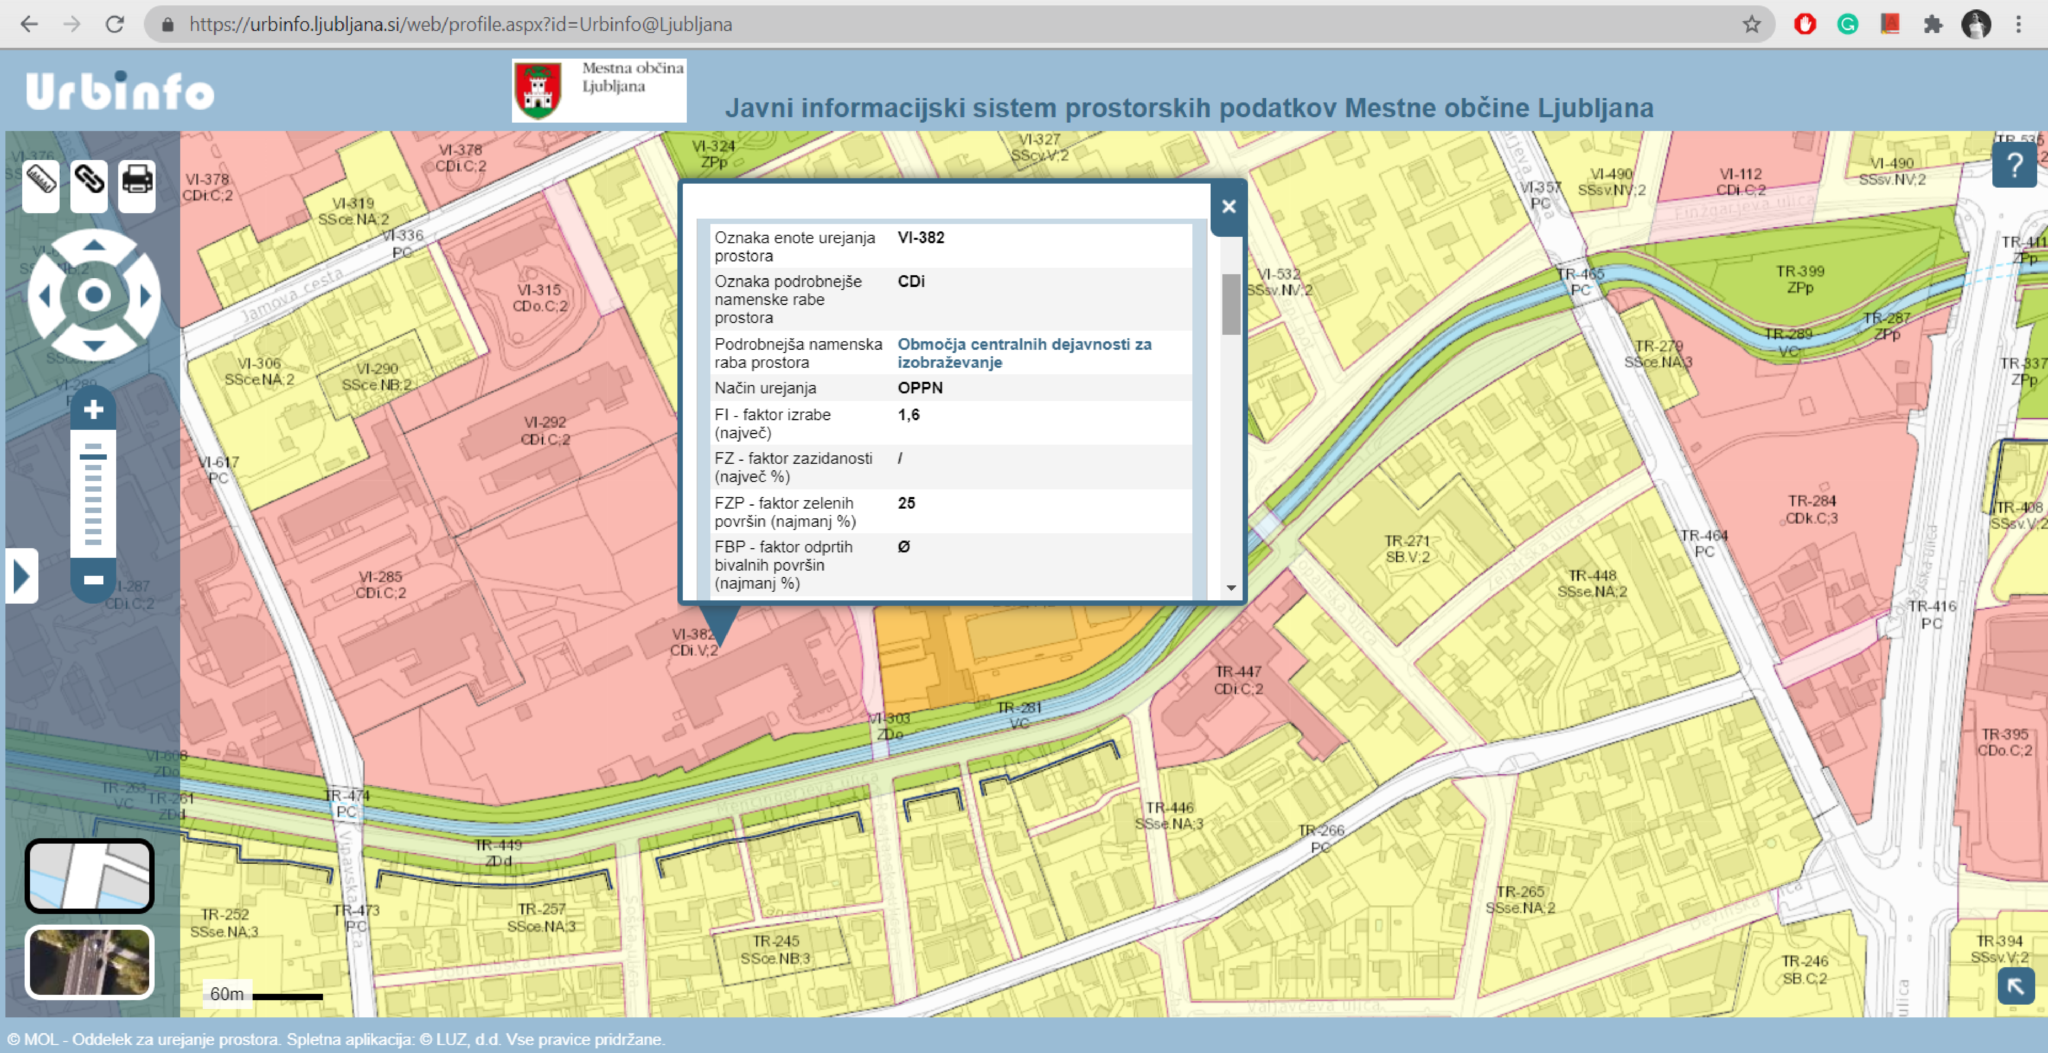
Task: Click the popup scrollbar down arrow
Action: [x=1231, y=588]
